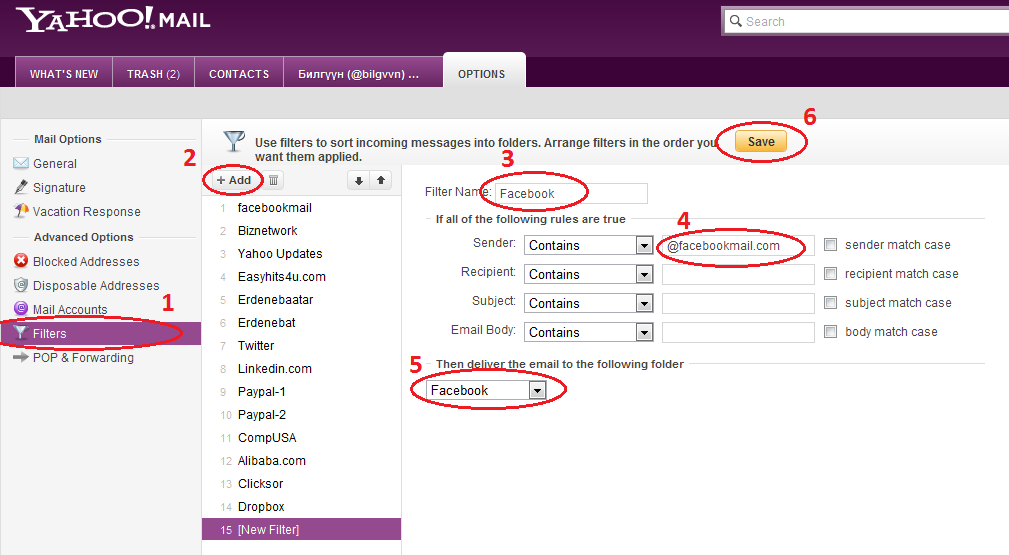Viewport: 1009px width, 555px height.
Task: Select the CompUSA filter
Action: click(x=301, y=438)
